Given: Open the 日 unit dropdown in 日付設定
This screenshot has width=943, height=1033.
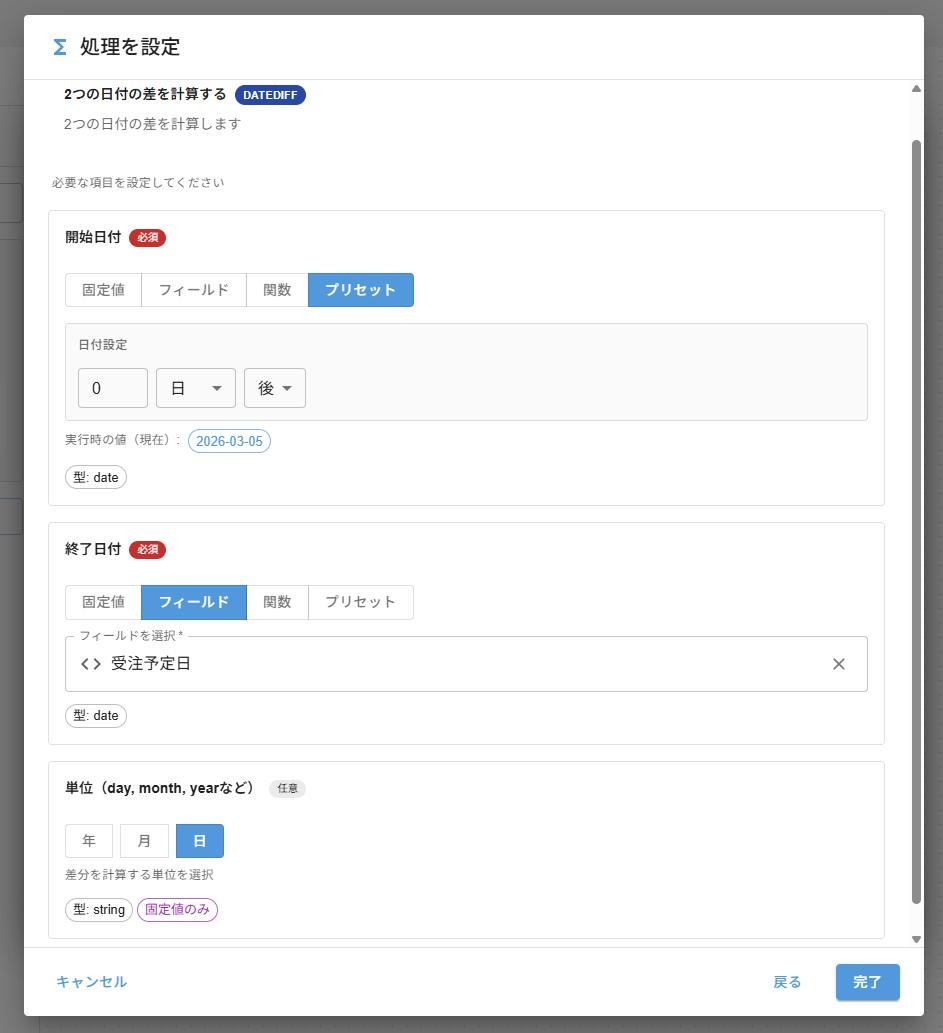Looking at the screenshot, I should click(x=195, y=388).
